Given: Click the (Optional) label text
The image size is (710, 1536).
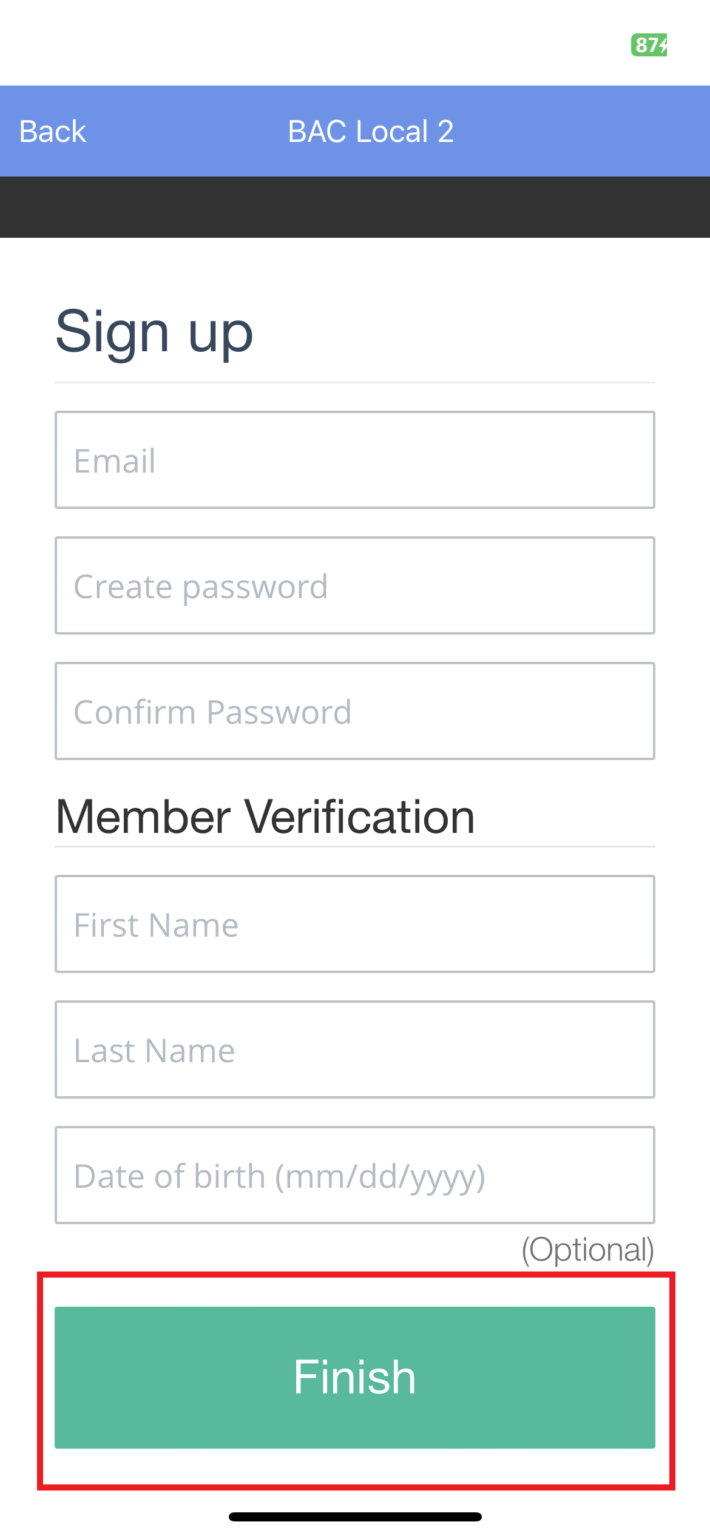Looking at the screenshot, I should (587, 1249).
